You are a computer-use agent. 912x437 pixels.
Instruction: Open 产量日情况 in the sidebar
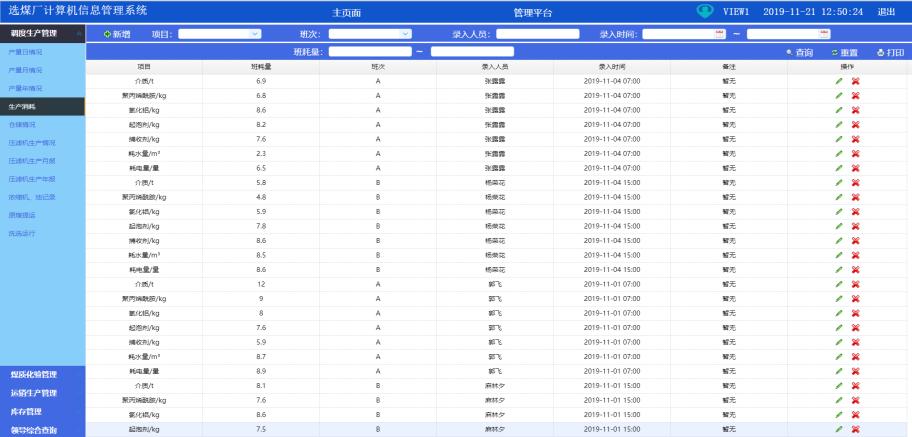coord(26,52)
